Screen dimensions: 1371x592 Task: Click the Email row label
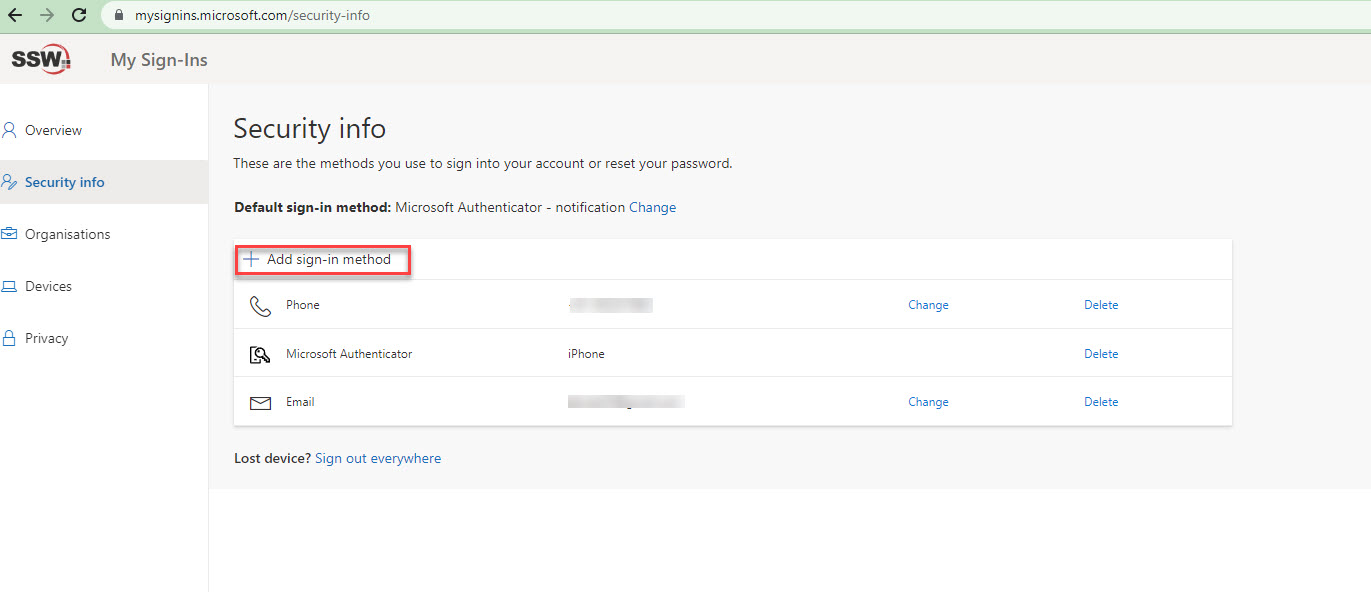[x=300, y=402]
